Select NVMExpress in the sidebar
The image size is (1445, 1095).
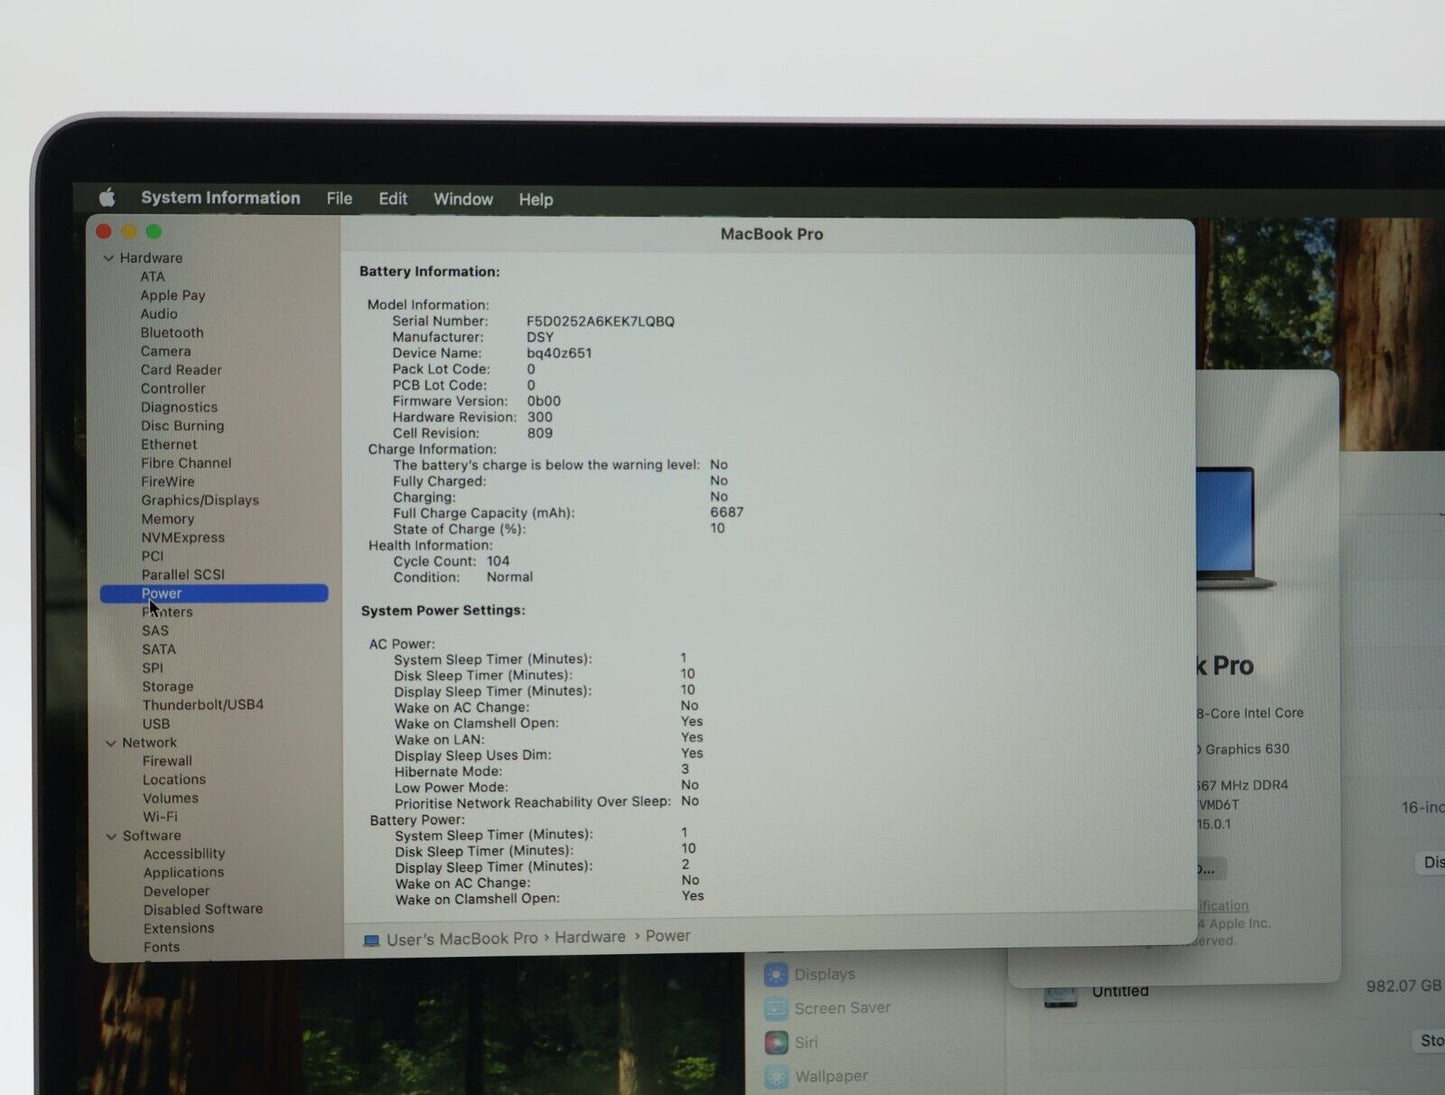tap(183, 538)
